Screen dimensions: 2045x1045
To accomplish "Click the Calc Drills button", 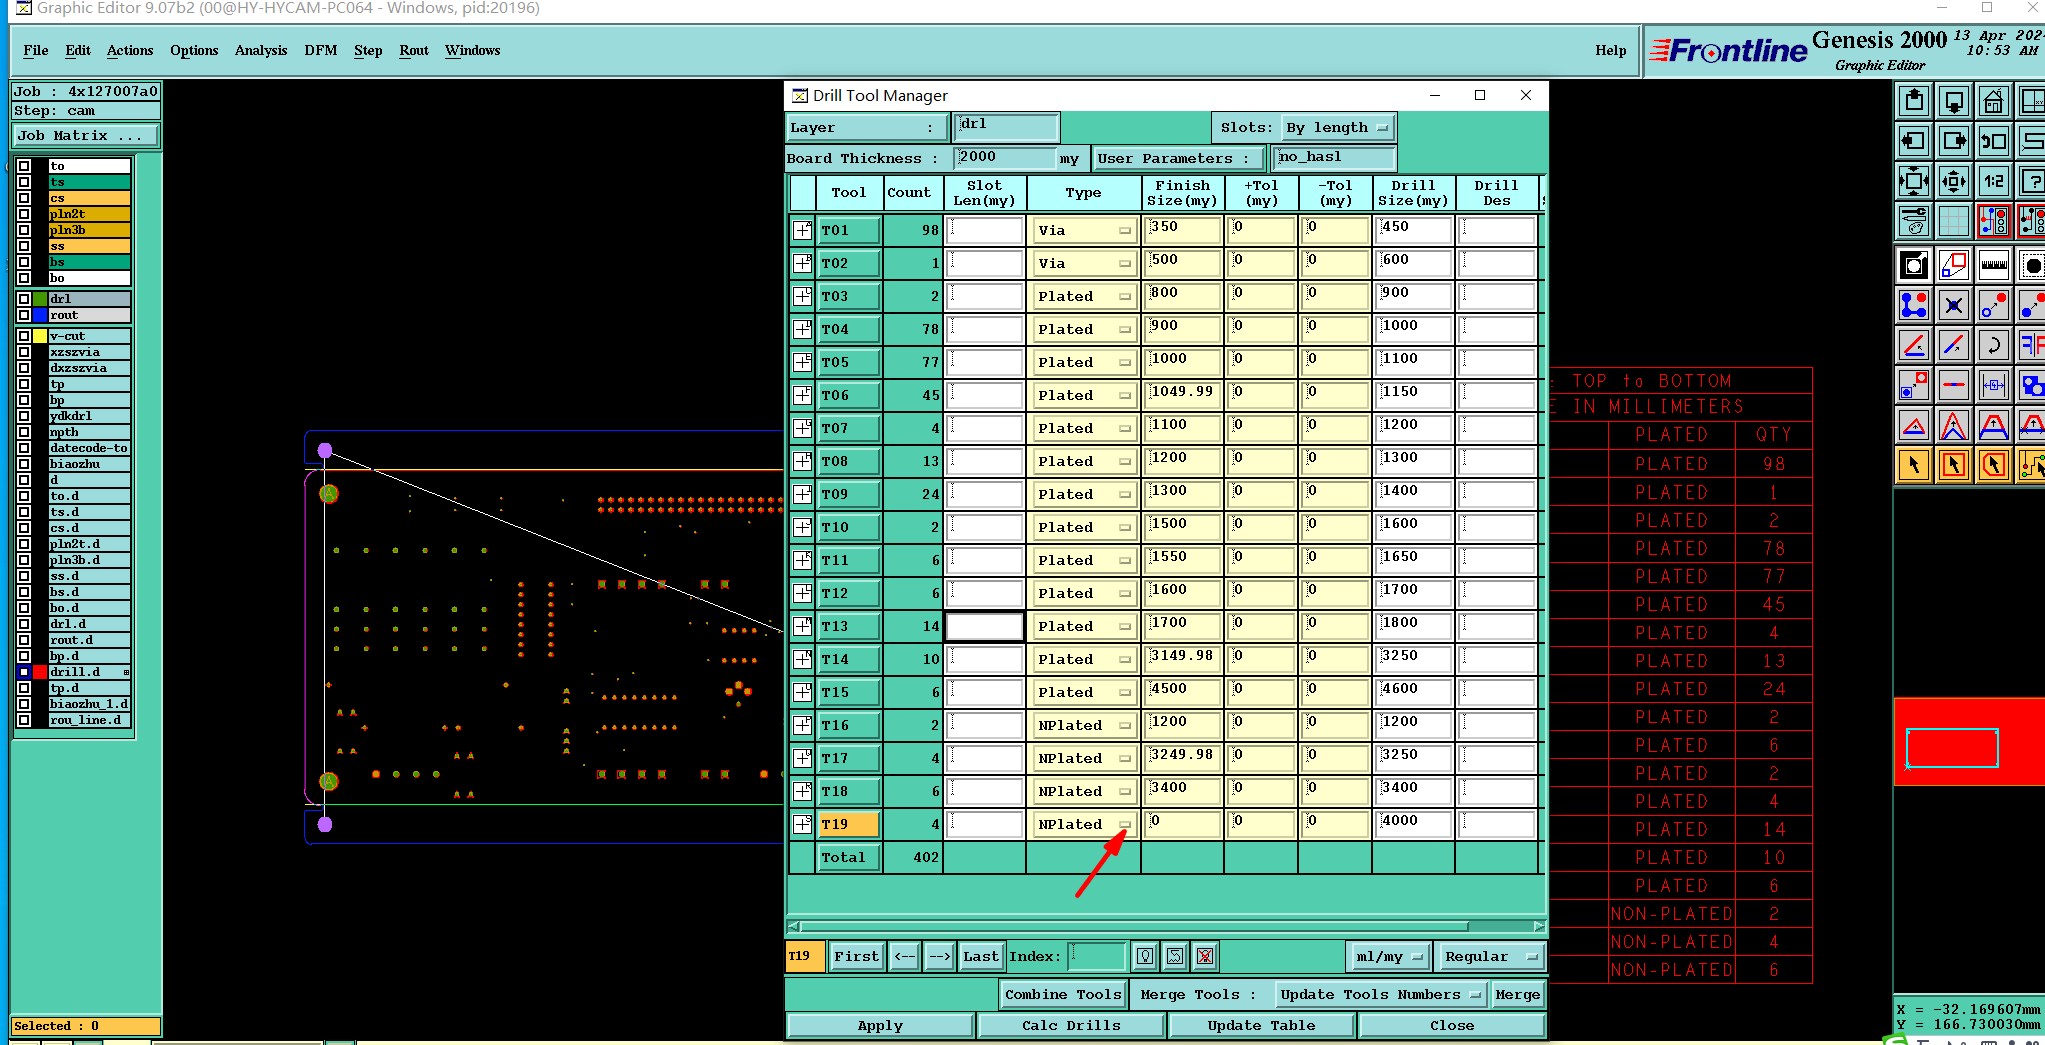I will 1071,1026.
